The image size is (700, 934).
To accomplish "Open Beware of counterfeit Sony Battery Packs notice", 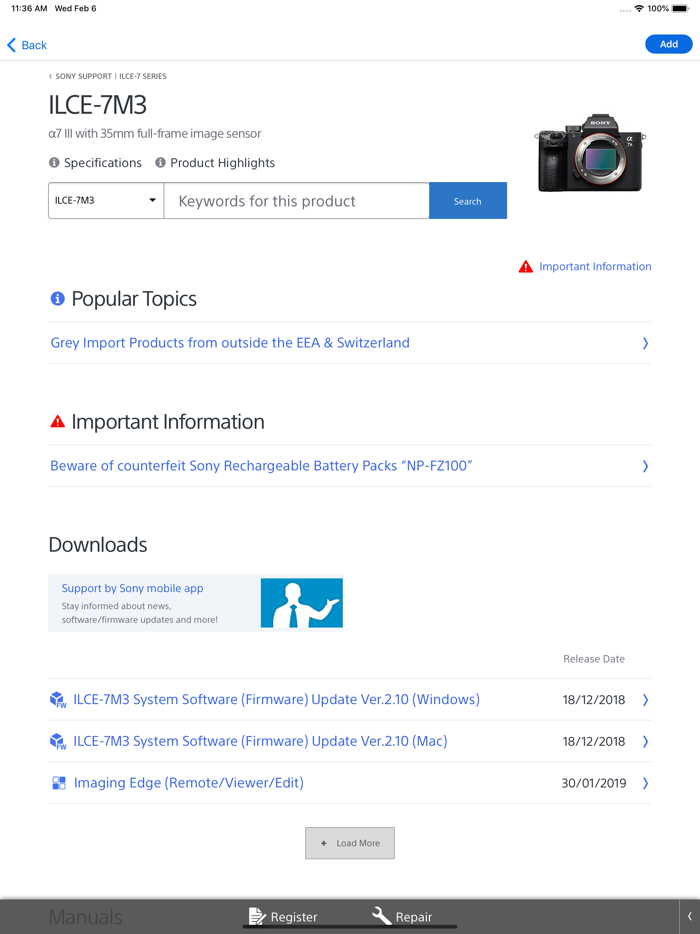I will pyautogui.click(x=261, y=466).
